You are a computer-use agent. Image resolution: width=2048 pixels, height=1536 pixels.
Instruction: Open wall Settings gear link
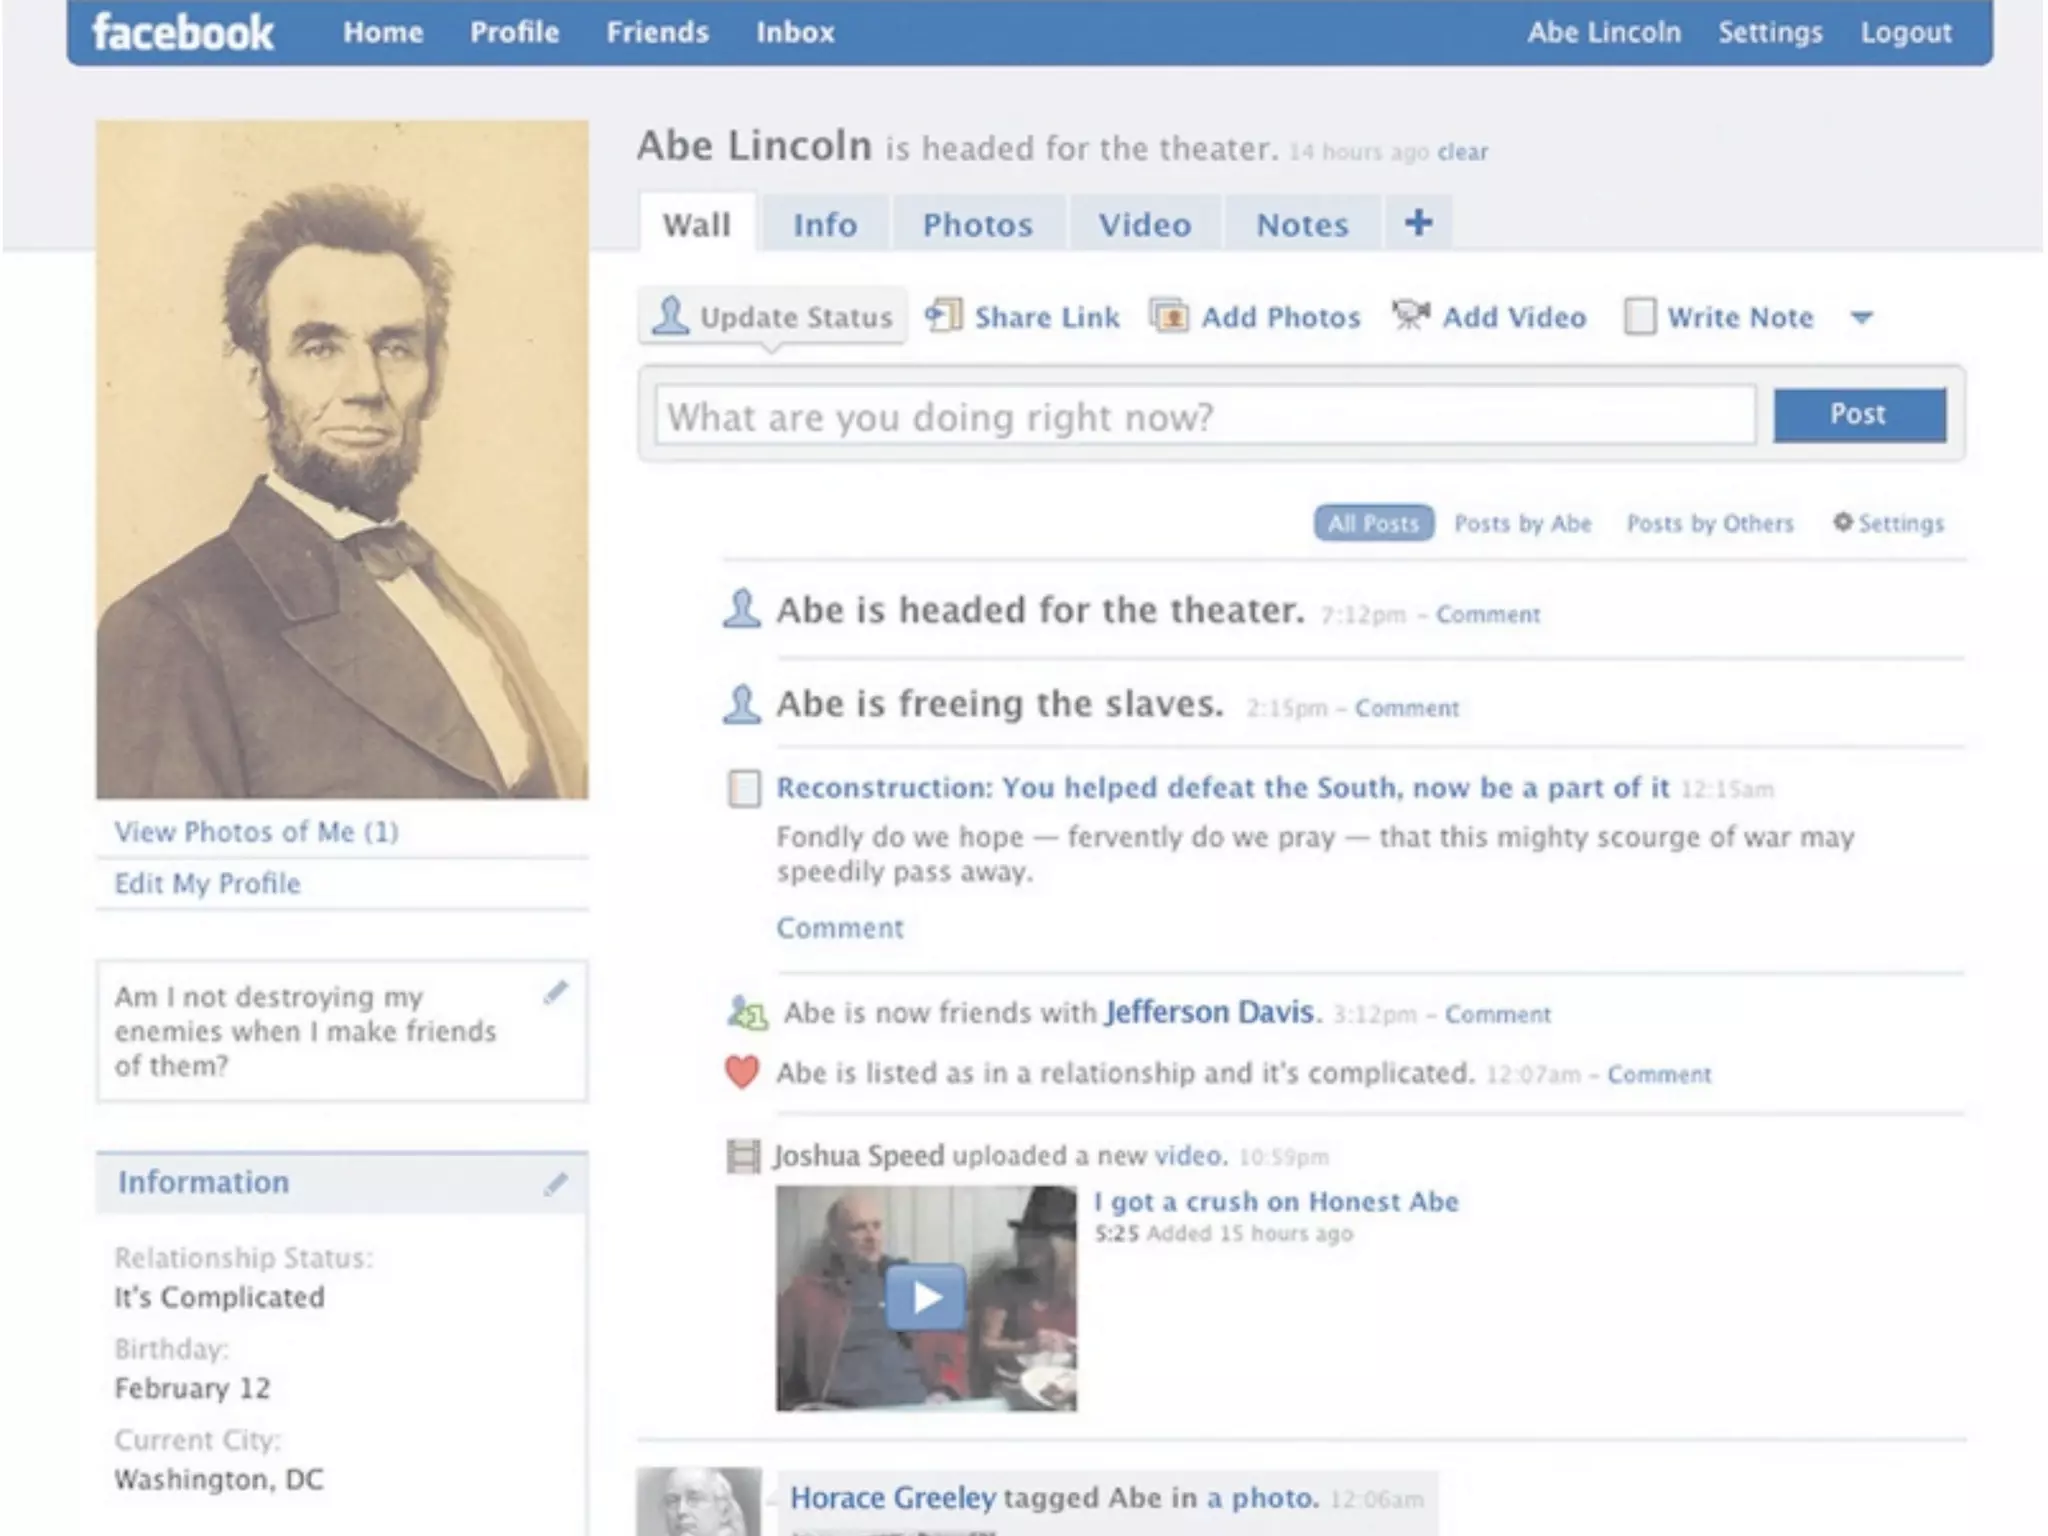tap(1888, 523)
